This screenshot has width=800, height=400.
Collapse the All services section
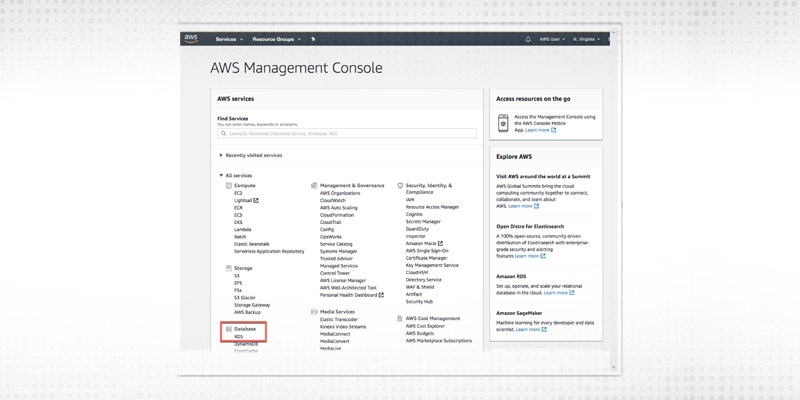coord(236,176)
